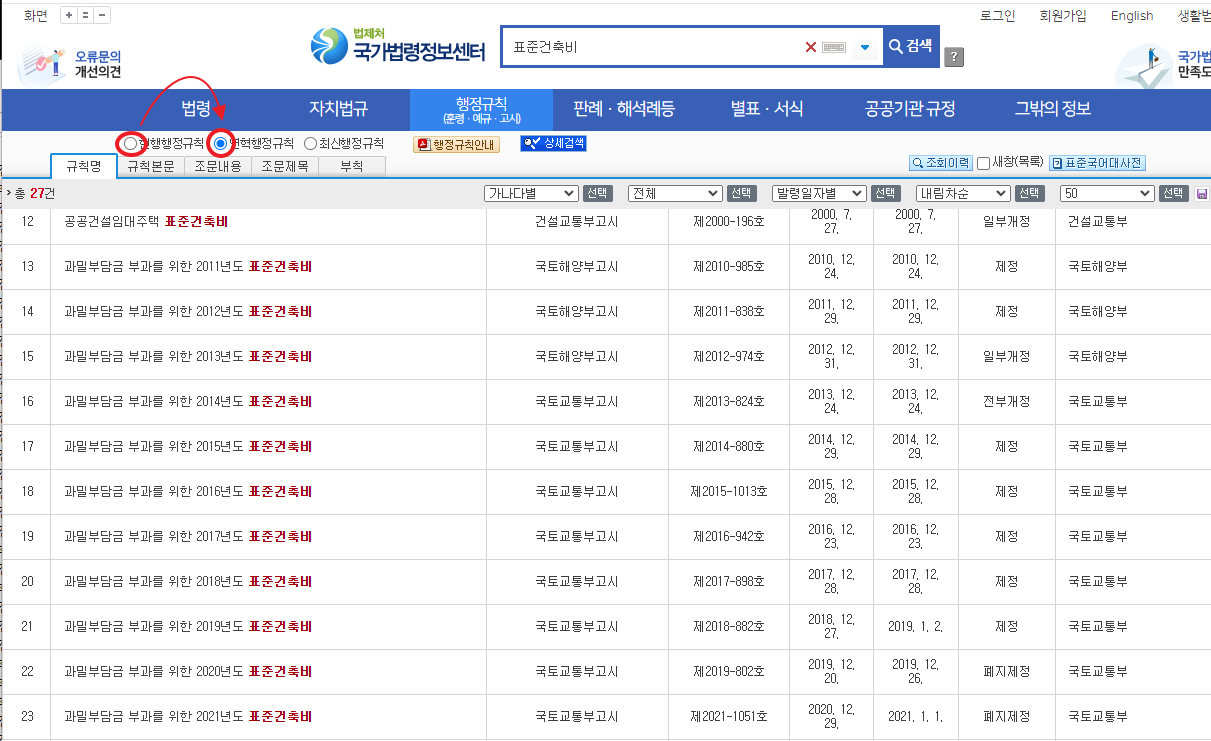Select the 현행행정규칙 radio button

coord(131,144)
